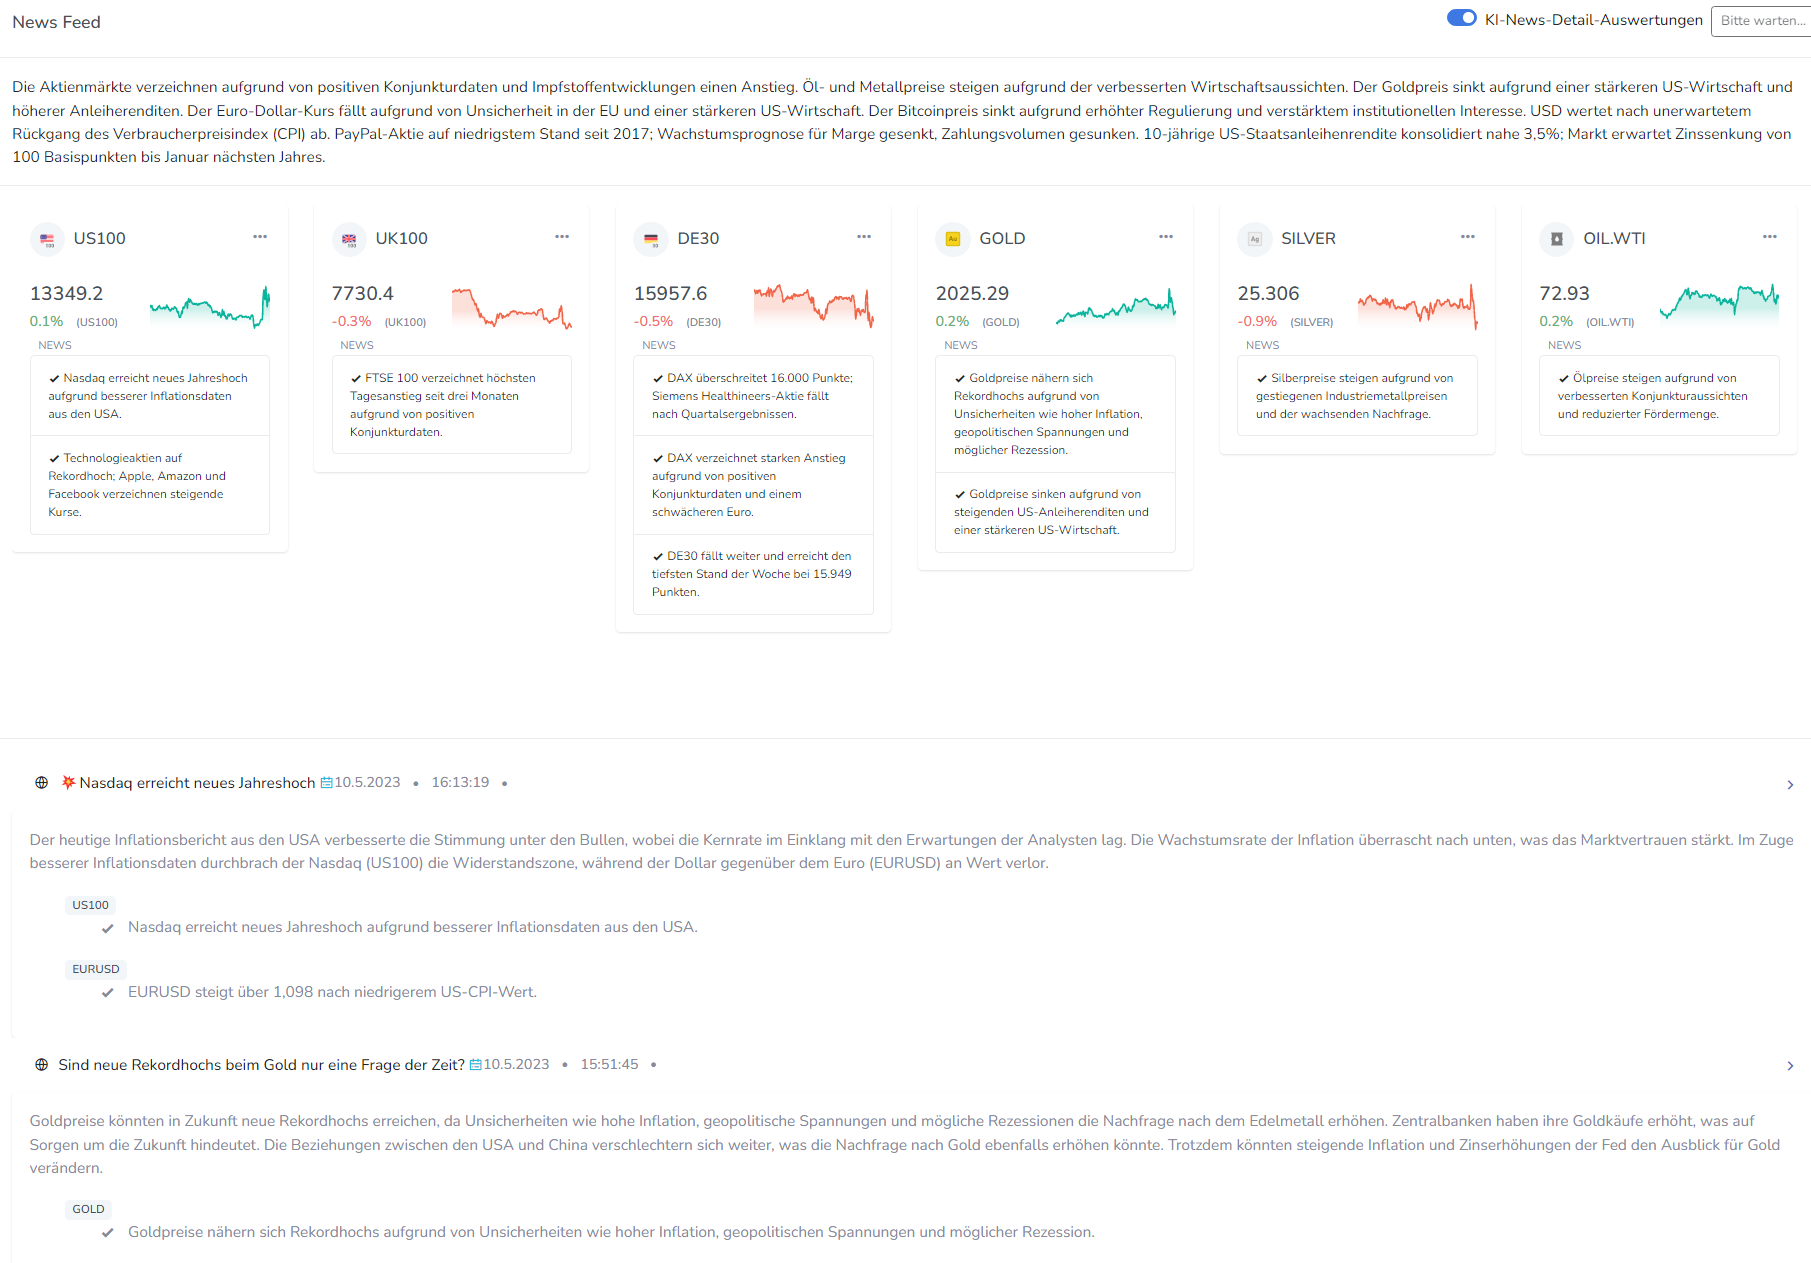This screenshot has height=1263, width=1811.
Task: Select the US100 tag under Nasdaq article
Action: point(90,905)
